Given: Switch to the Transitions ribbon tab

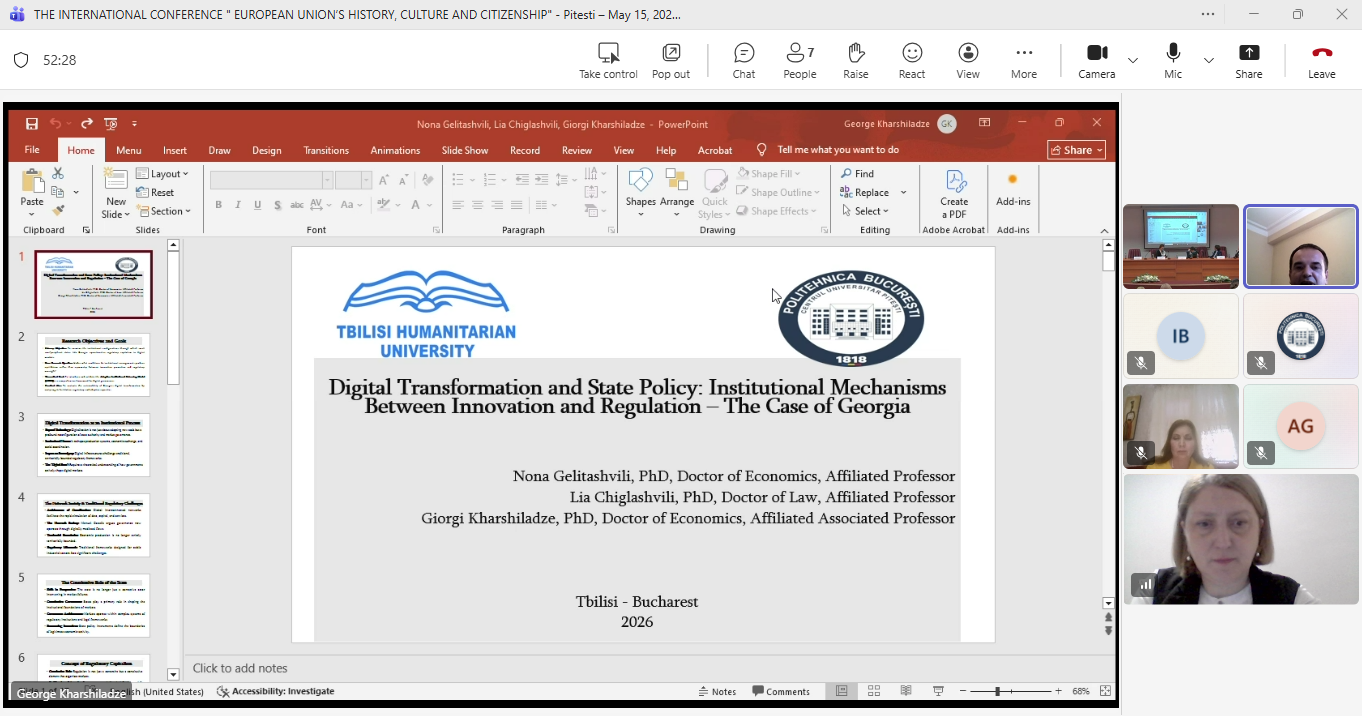Looking at the screenshot, I should click(326, 150).
